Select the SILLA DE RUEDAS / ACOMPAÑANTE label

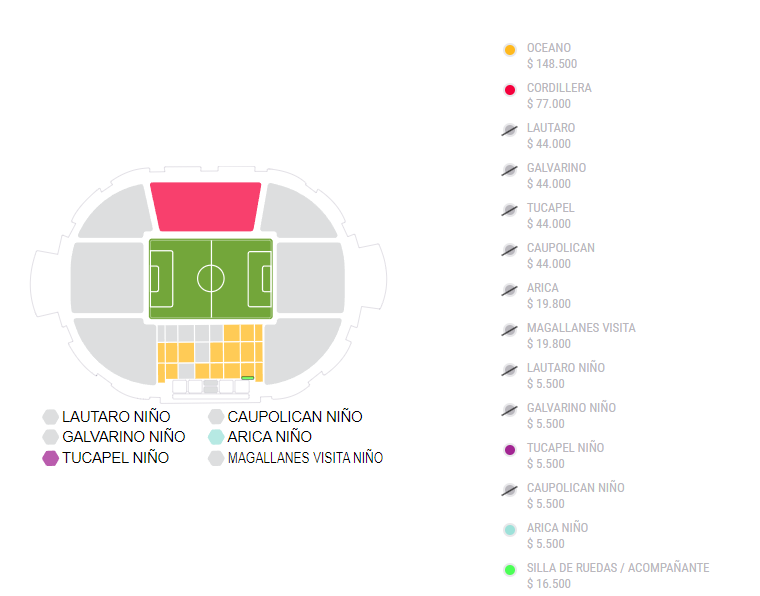click(618, 568)
